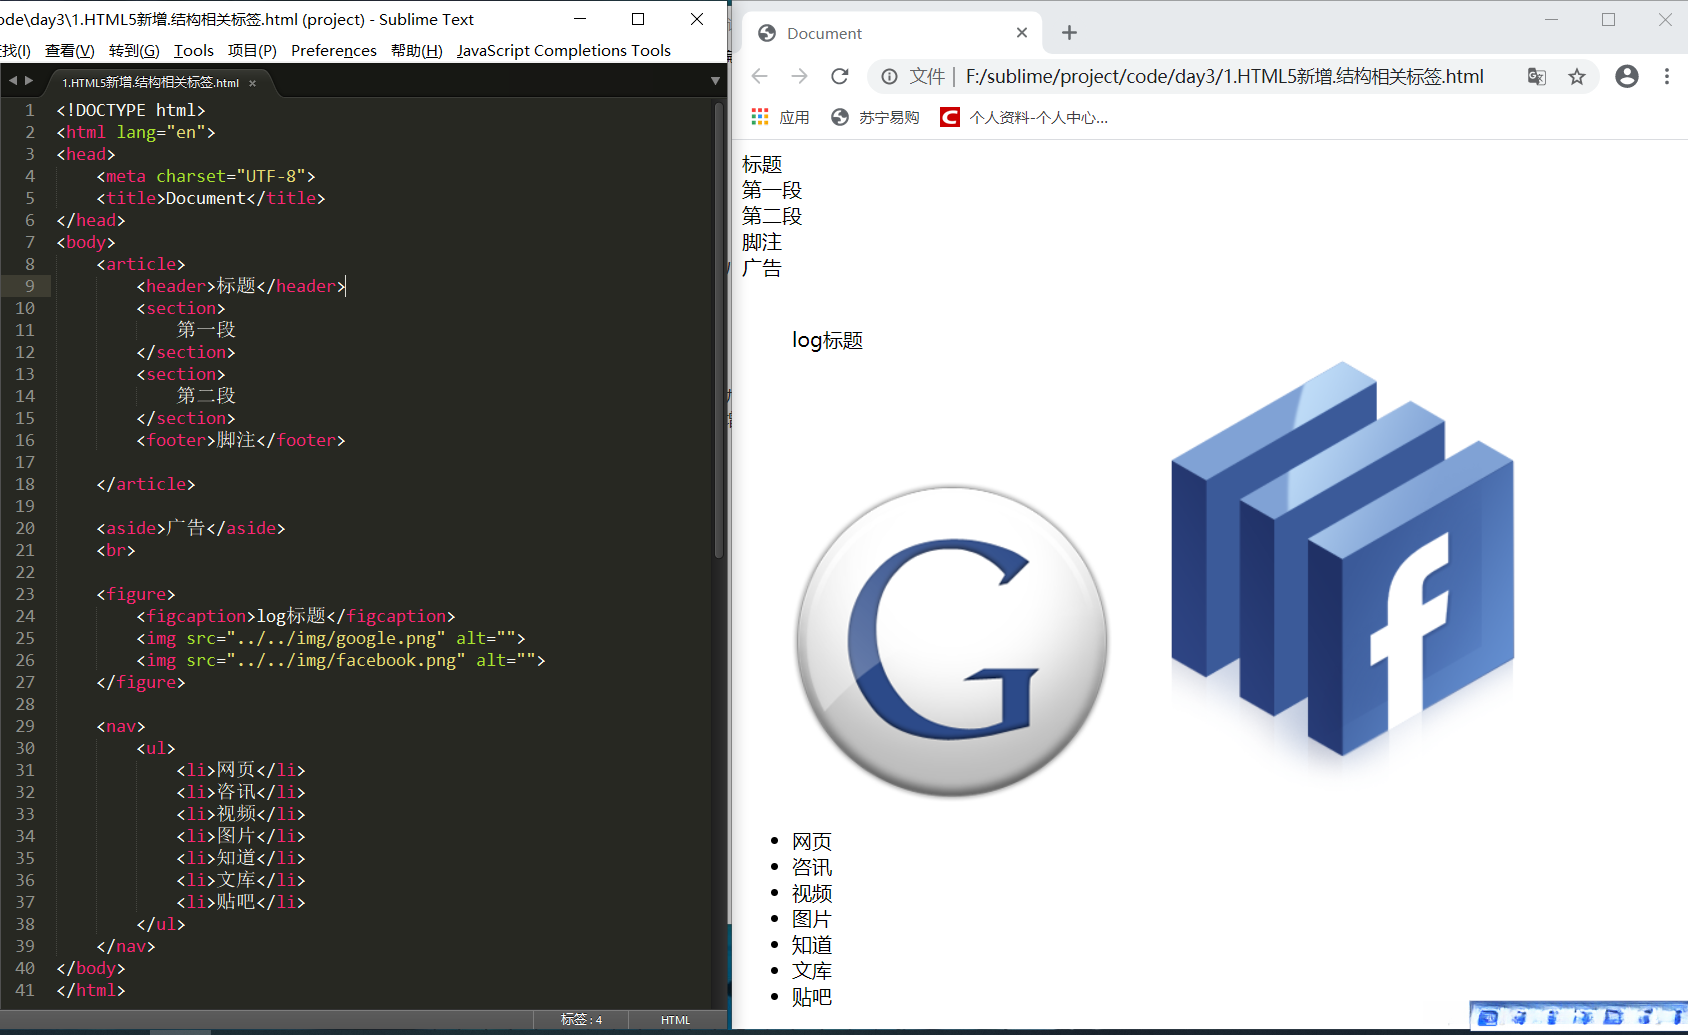Click the 广告 text in the browser page
Screen dimensions: 1688x1035
pyautogui.click(x=762, y=268)
